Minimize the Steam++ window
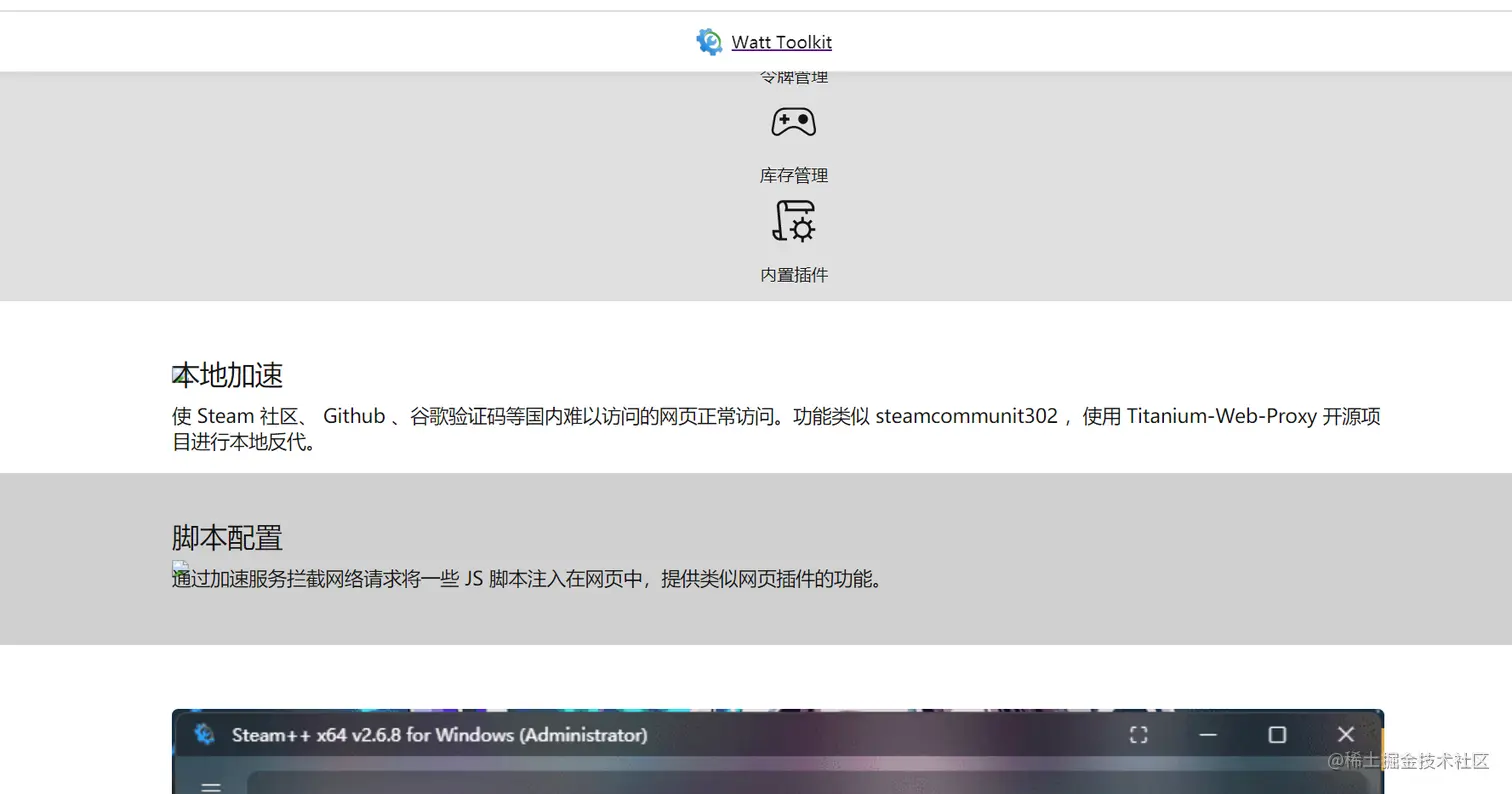1512x794 pixels. click(1208, 735)
